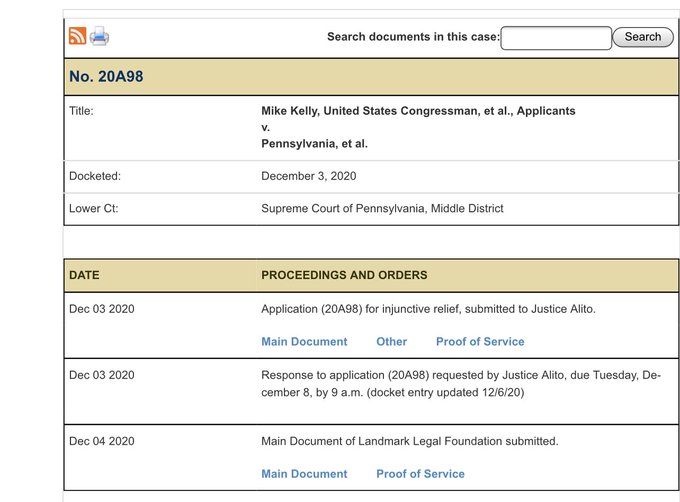Open Landmark Legal Foundation Main Document link

pyautogui.click(x=304, y=474)
